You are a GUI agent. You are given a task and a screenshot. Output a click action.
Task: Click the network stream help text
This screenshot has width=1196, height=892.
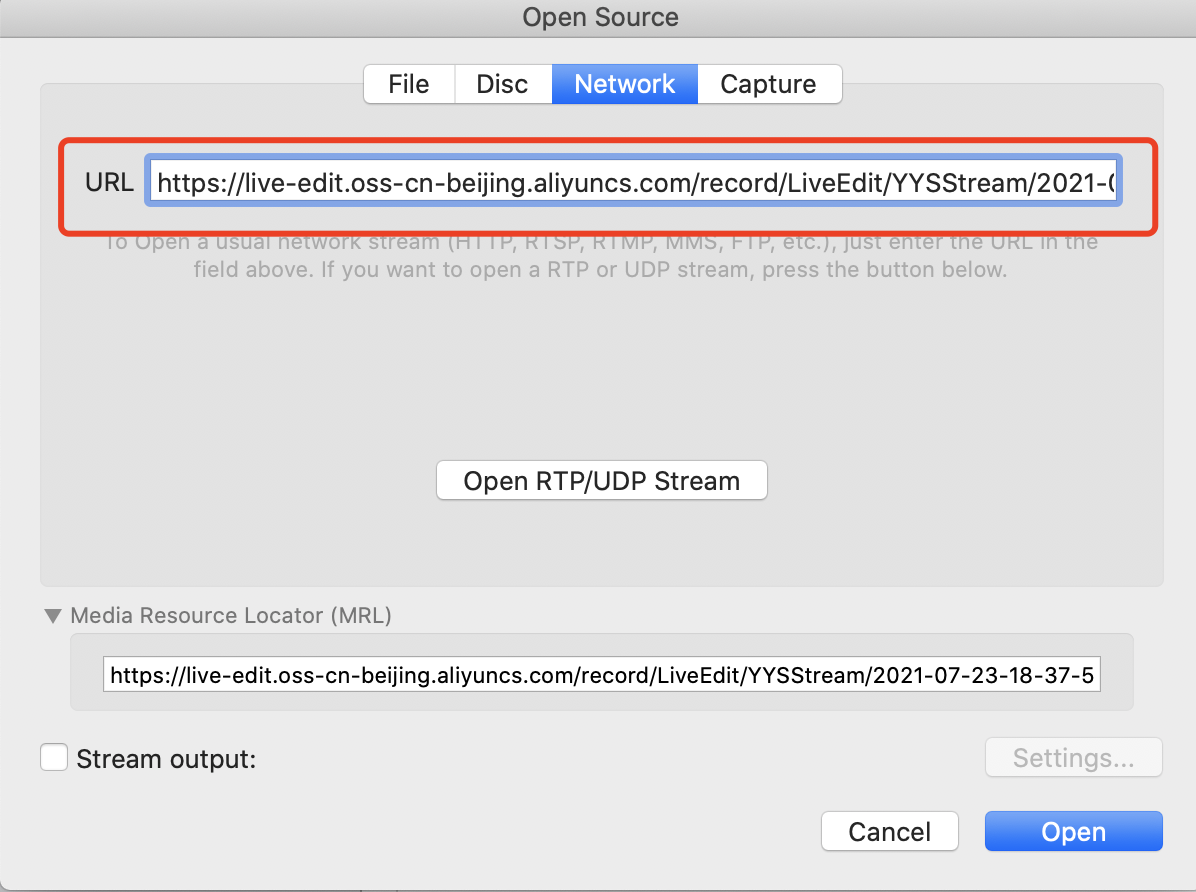coord(600,256)
